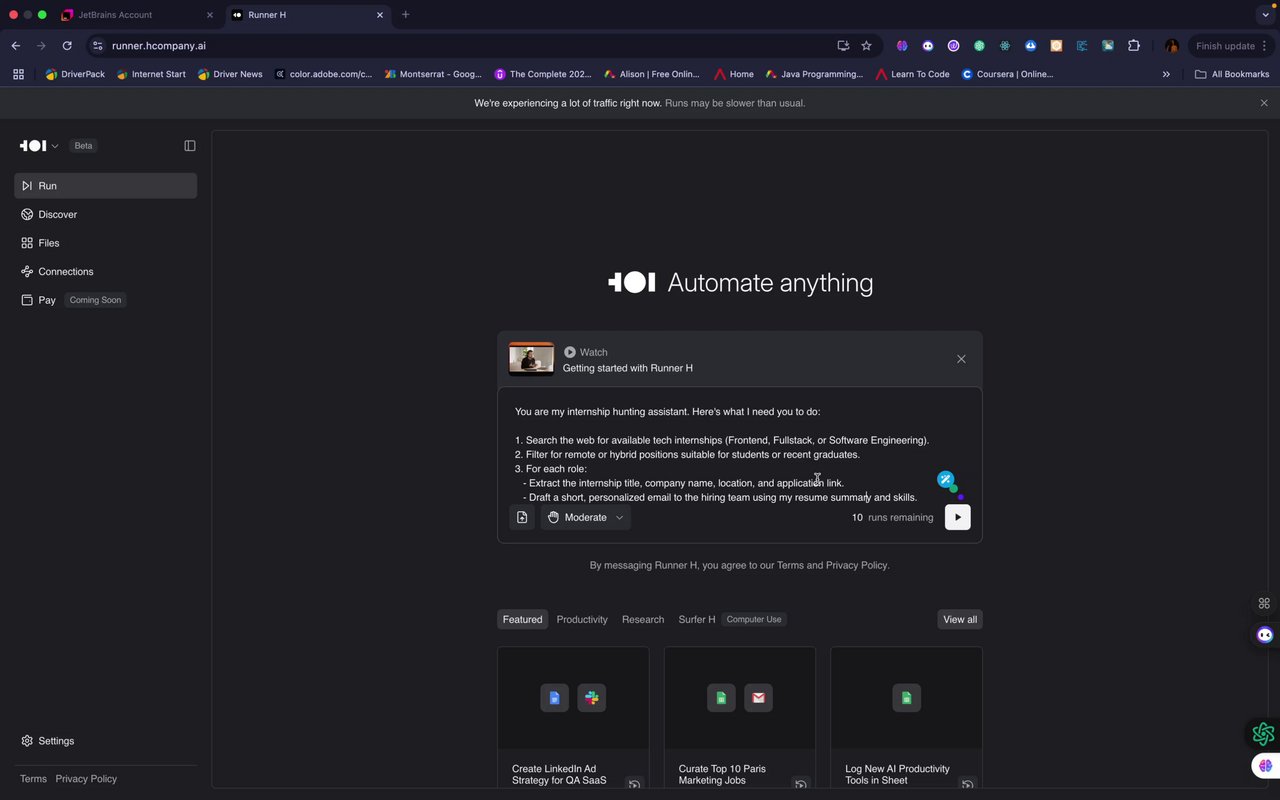Click the Google Docs icon on LinkedIn Ad card
Image resolution: width=1280 pixels, height=800 pixels.
point(555,698)
